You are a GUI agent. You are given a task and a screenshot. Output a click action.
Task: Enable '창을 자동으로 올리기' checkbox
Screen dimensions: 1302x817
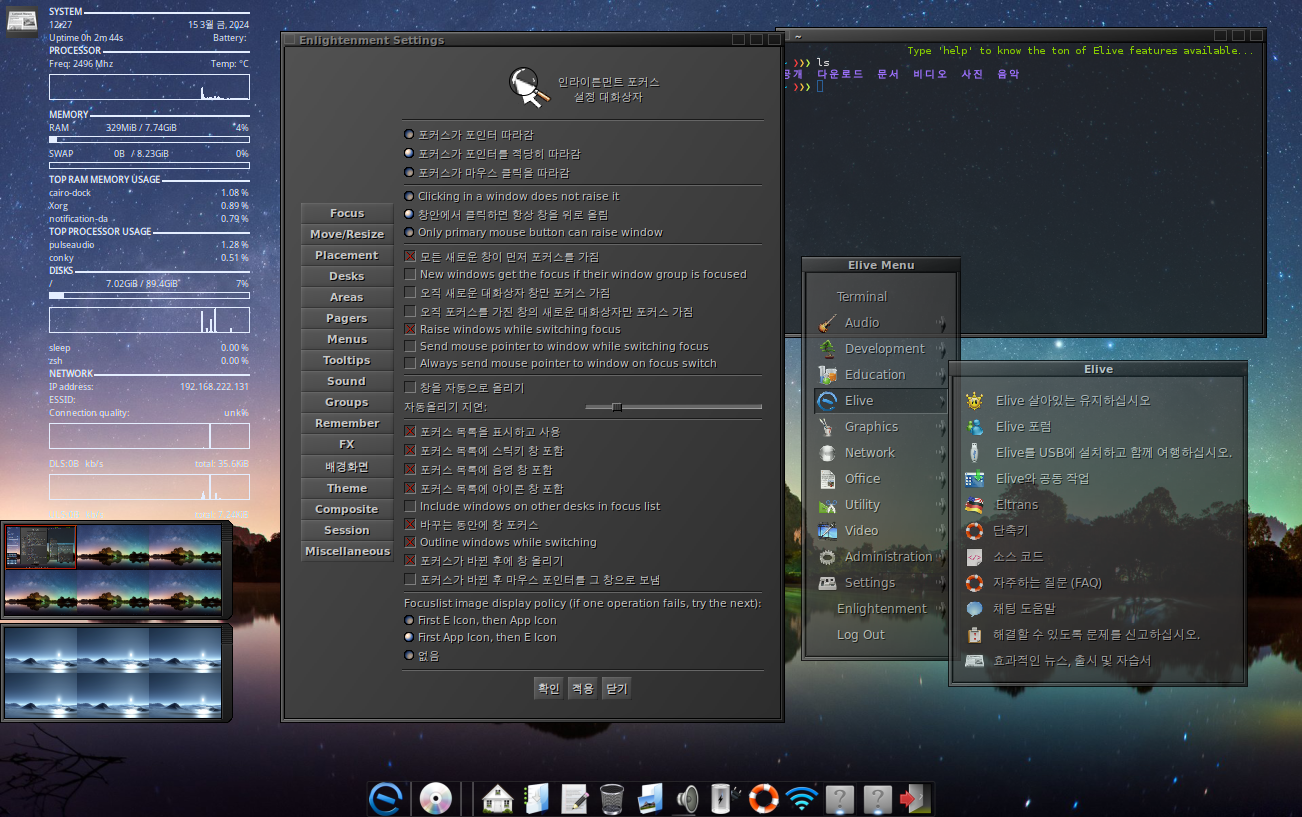[410, 387]
